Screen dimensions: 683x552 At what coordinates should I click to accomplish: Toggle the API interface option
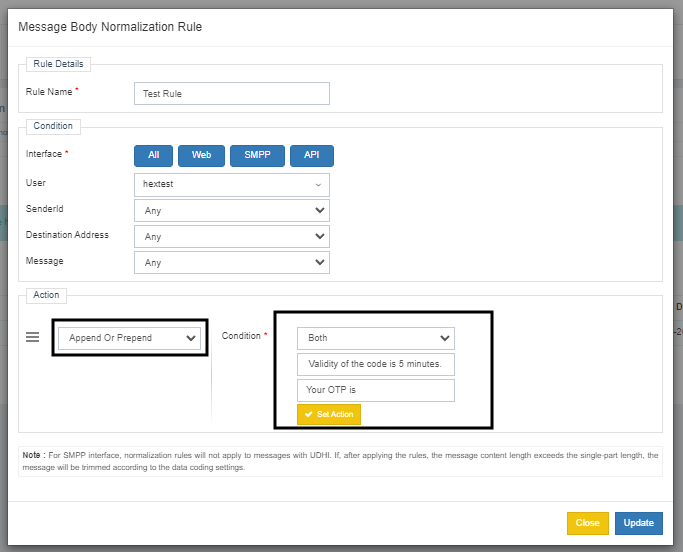point(311,156)
